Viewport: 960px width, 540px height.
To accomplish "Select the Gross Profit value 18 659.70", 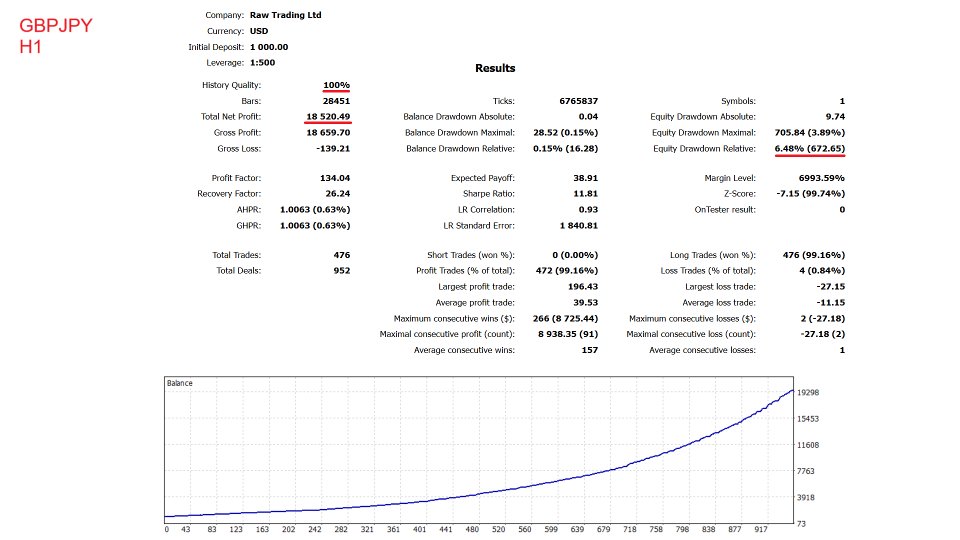I will (x=328, y=132).
